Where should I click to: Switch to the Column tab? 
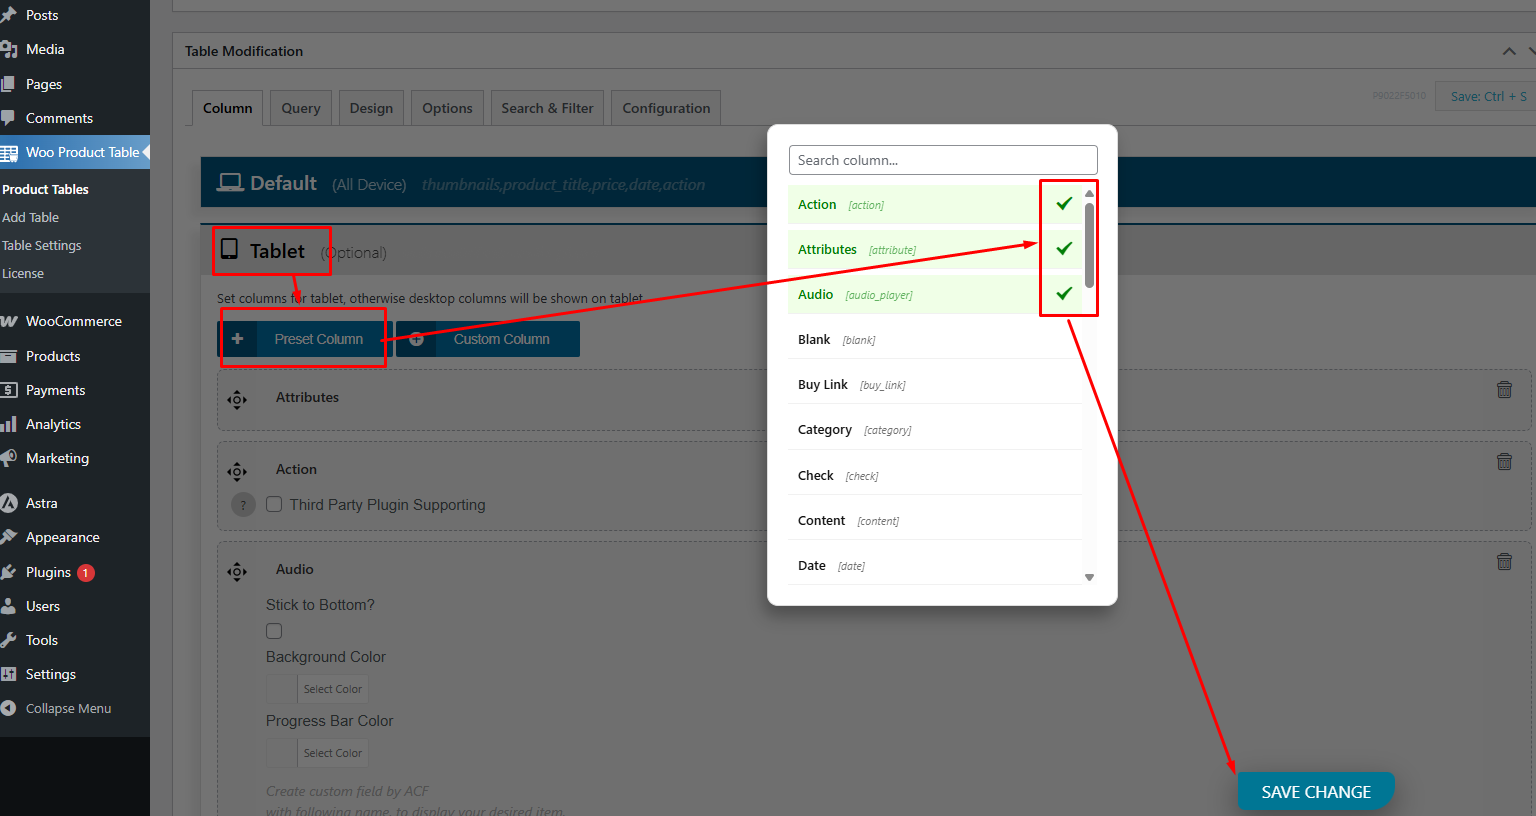(x=228, y=108)
